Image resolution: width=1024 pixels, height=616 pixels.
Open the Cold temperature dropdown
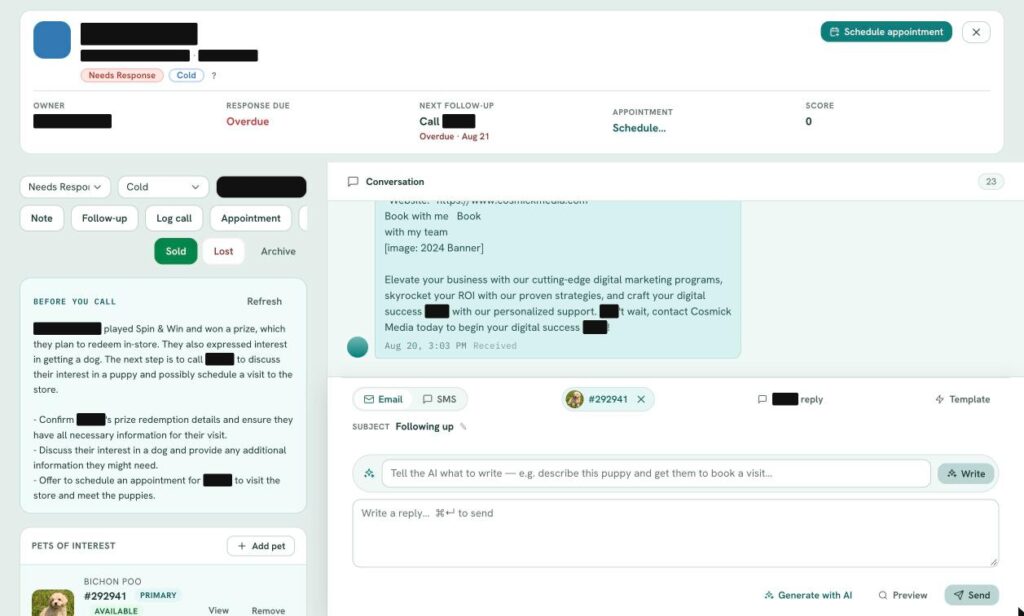click(x=163, y=187)
